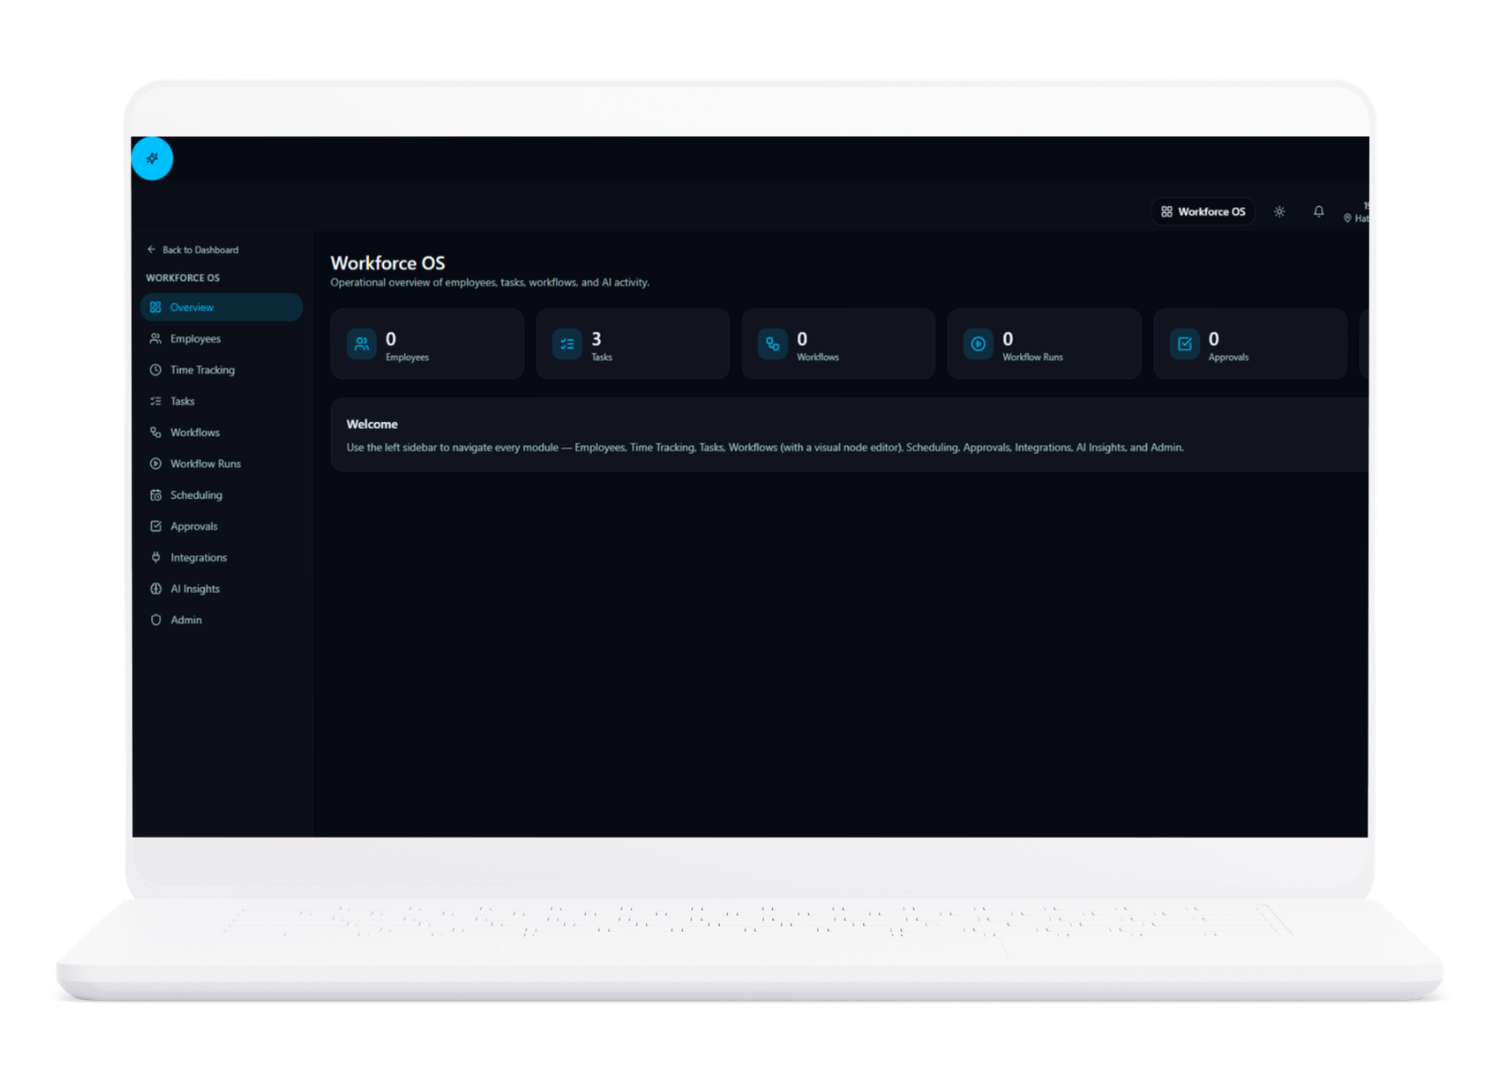Open Workflow Runs in the sidebar
Image resolution: width=1500 pixels, height=1080 pixels.
[x=221, y=464]
